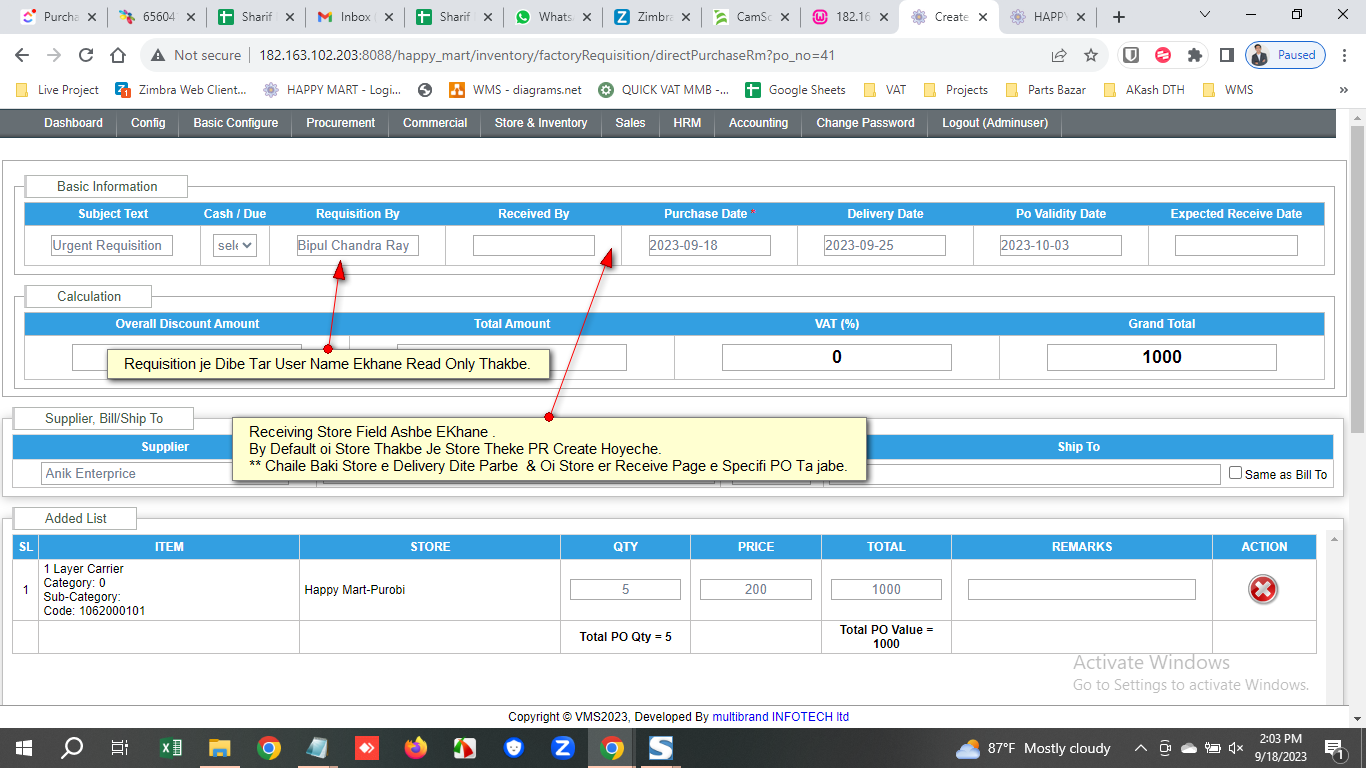Click the QTY field showing 5

625,590
